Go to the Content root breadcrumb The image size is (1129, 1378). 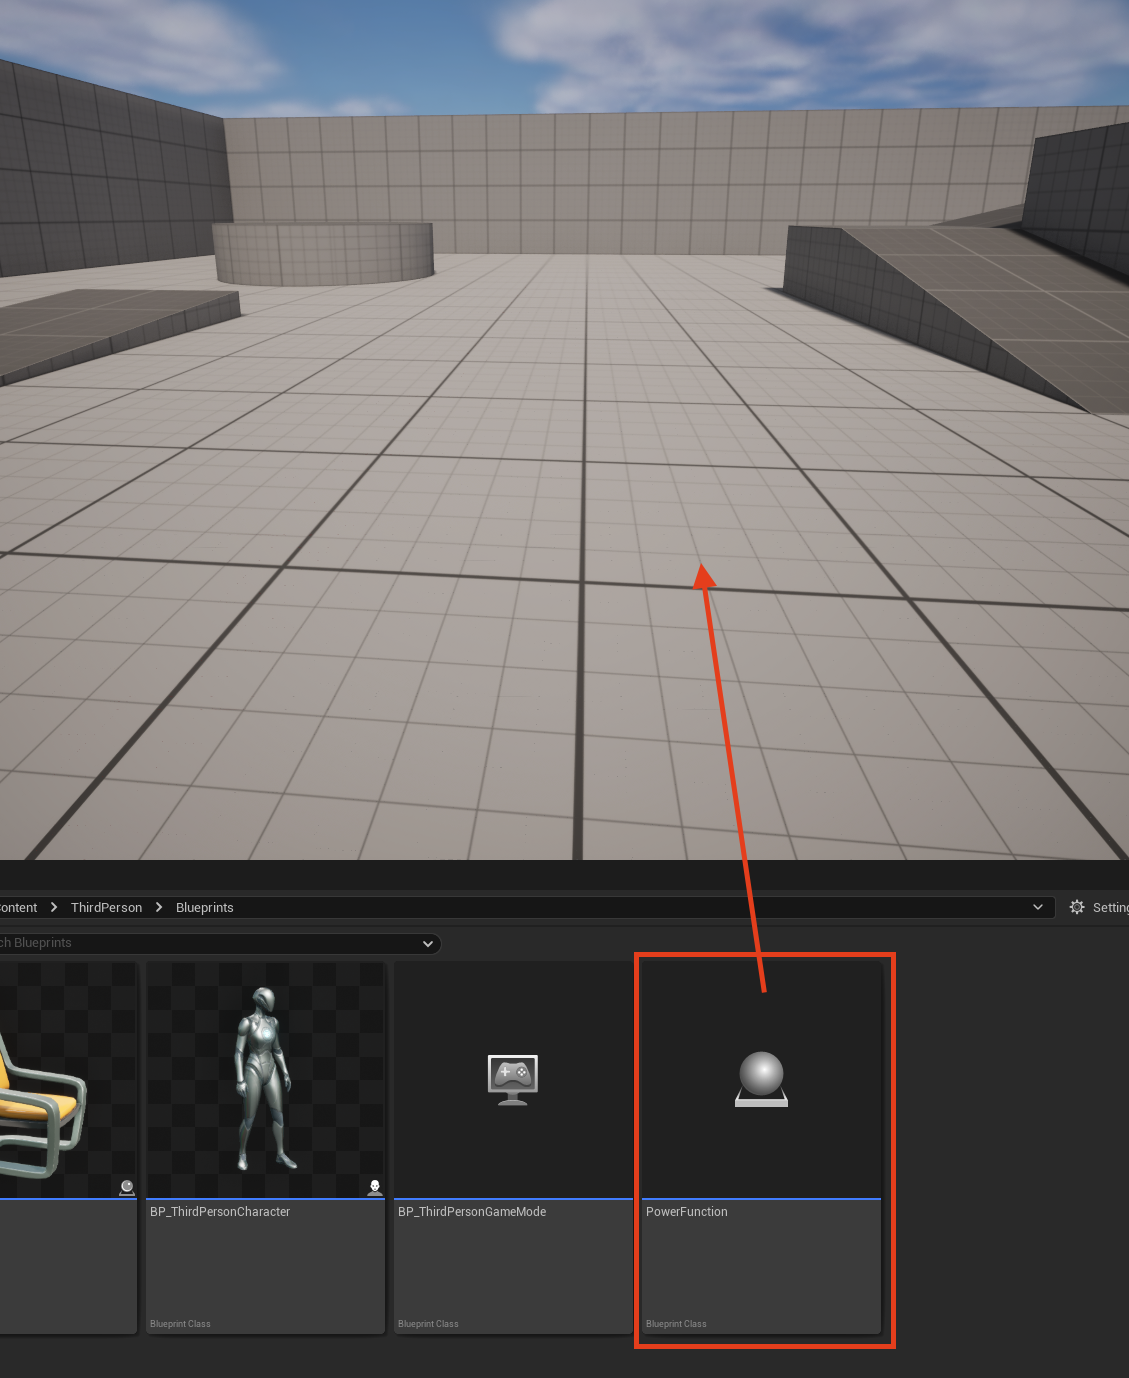point(18,907)
